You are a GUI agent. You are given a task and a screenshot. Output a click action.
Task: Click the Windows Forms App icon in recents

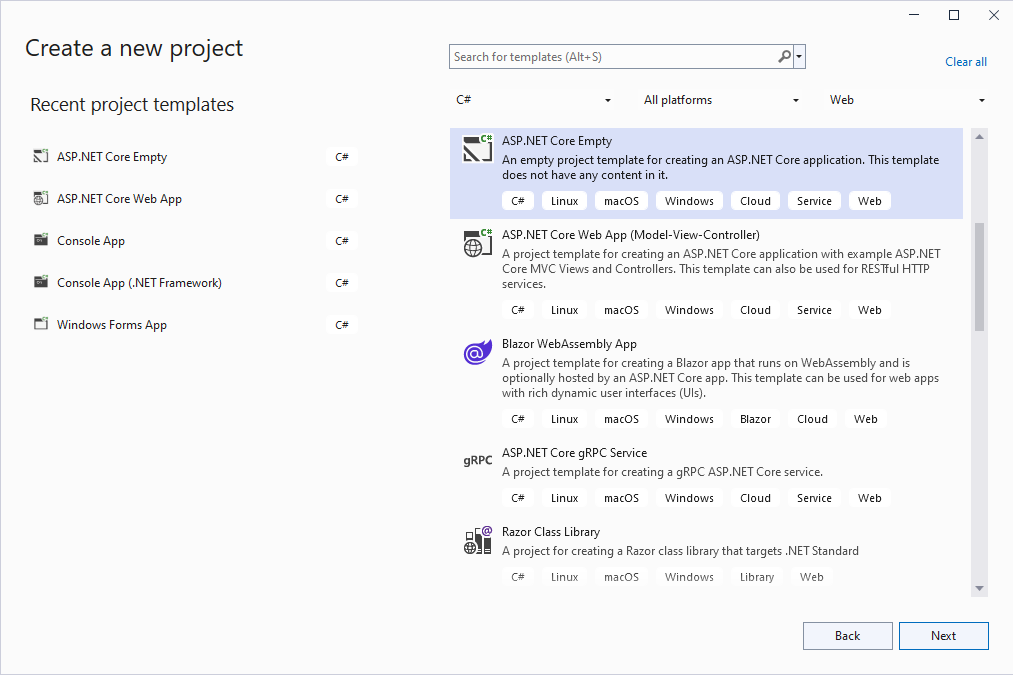click(x=41, y=325)
